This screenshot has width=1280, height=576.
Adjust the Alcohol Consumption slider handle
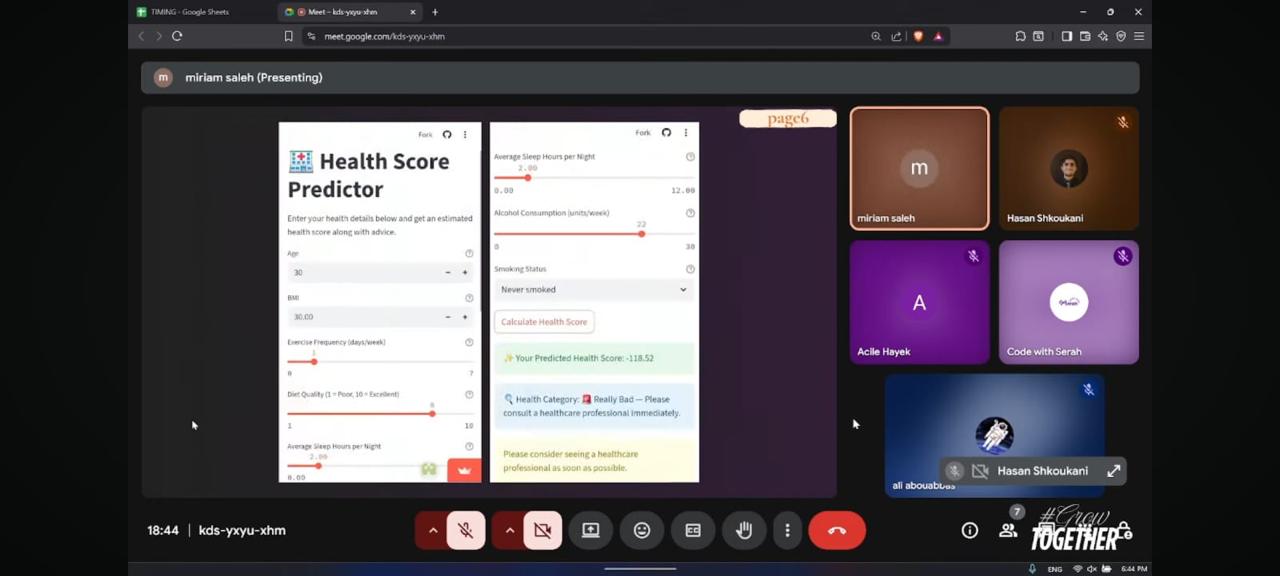pyautogui.click(x=641, y=233)
